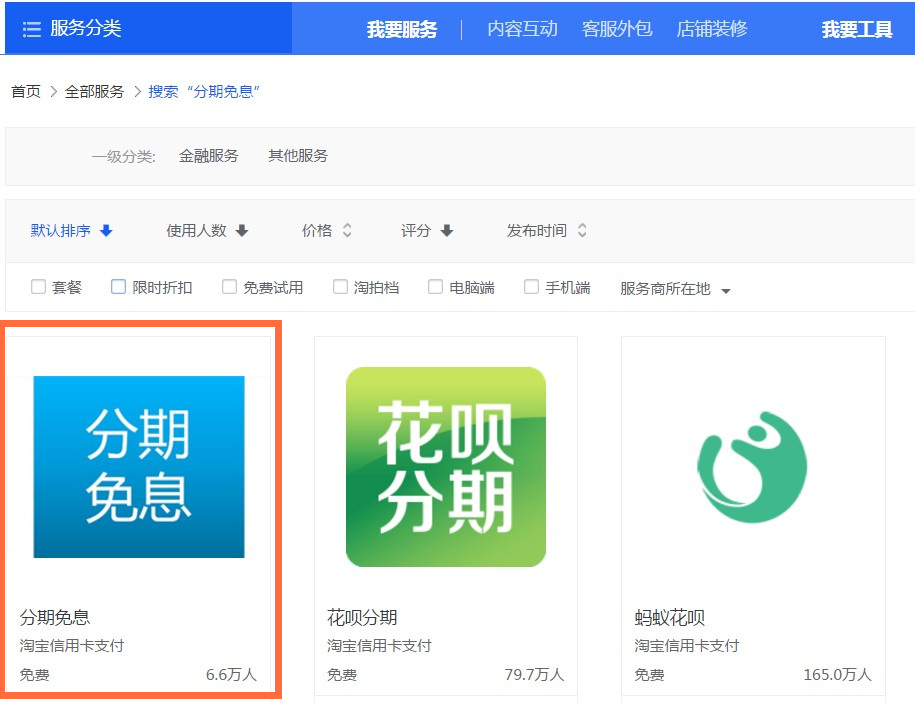Click 淘宝信用卡支付 under 蚂蚁花呗
Viewport: 915px width, 703px height.
(x=686, y=645)
